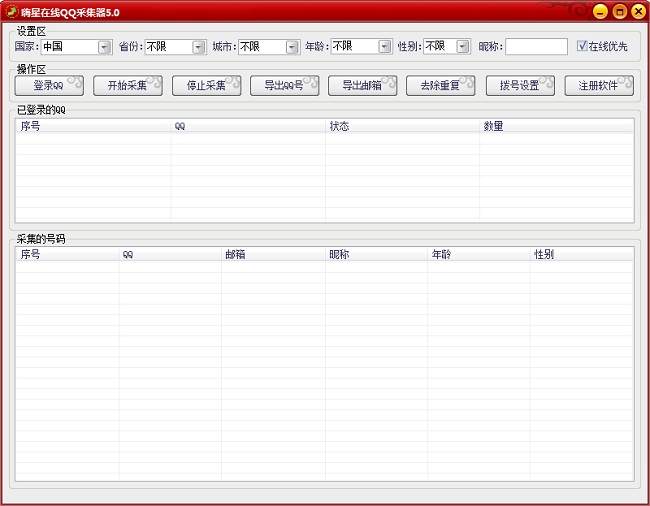The width and height of the screenshot is (650, 506).
Task: Click the 导出邮箱 export email button
Action: point(362,86)
